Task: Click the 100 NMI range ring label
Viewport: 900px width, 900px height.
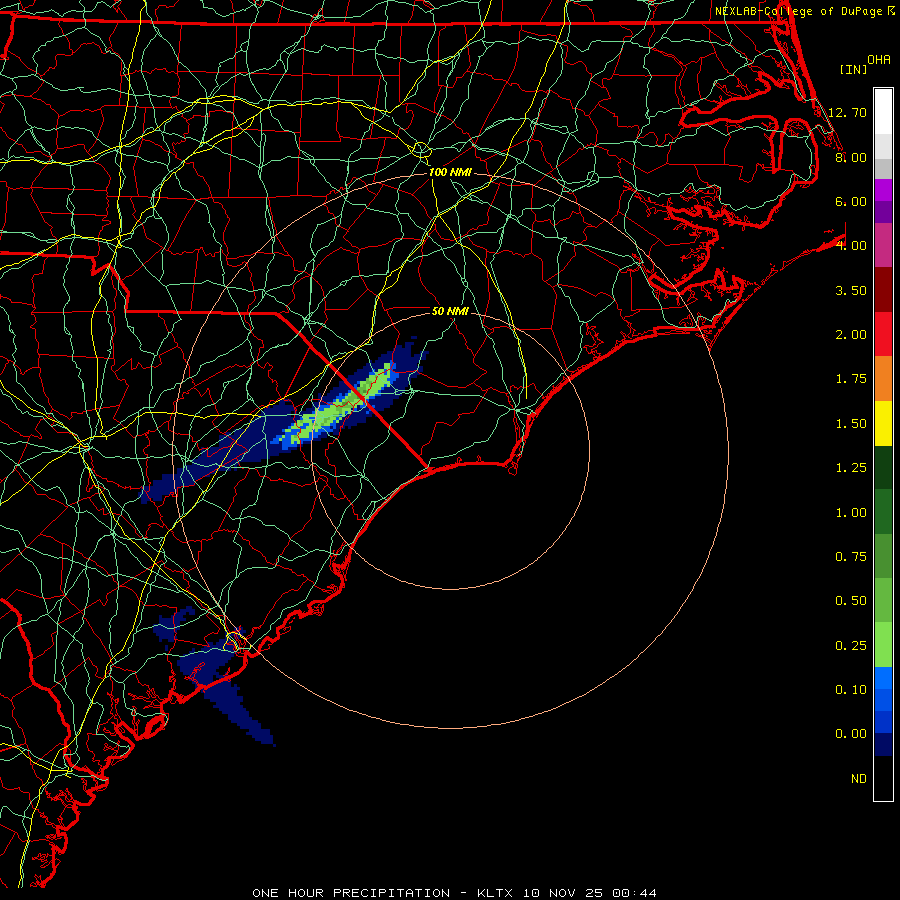Action: (450, 172)
